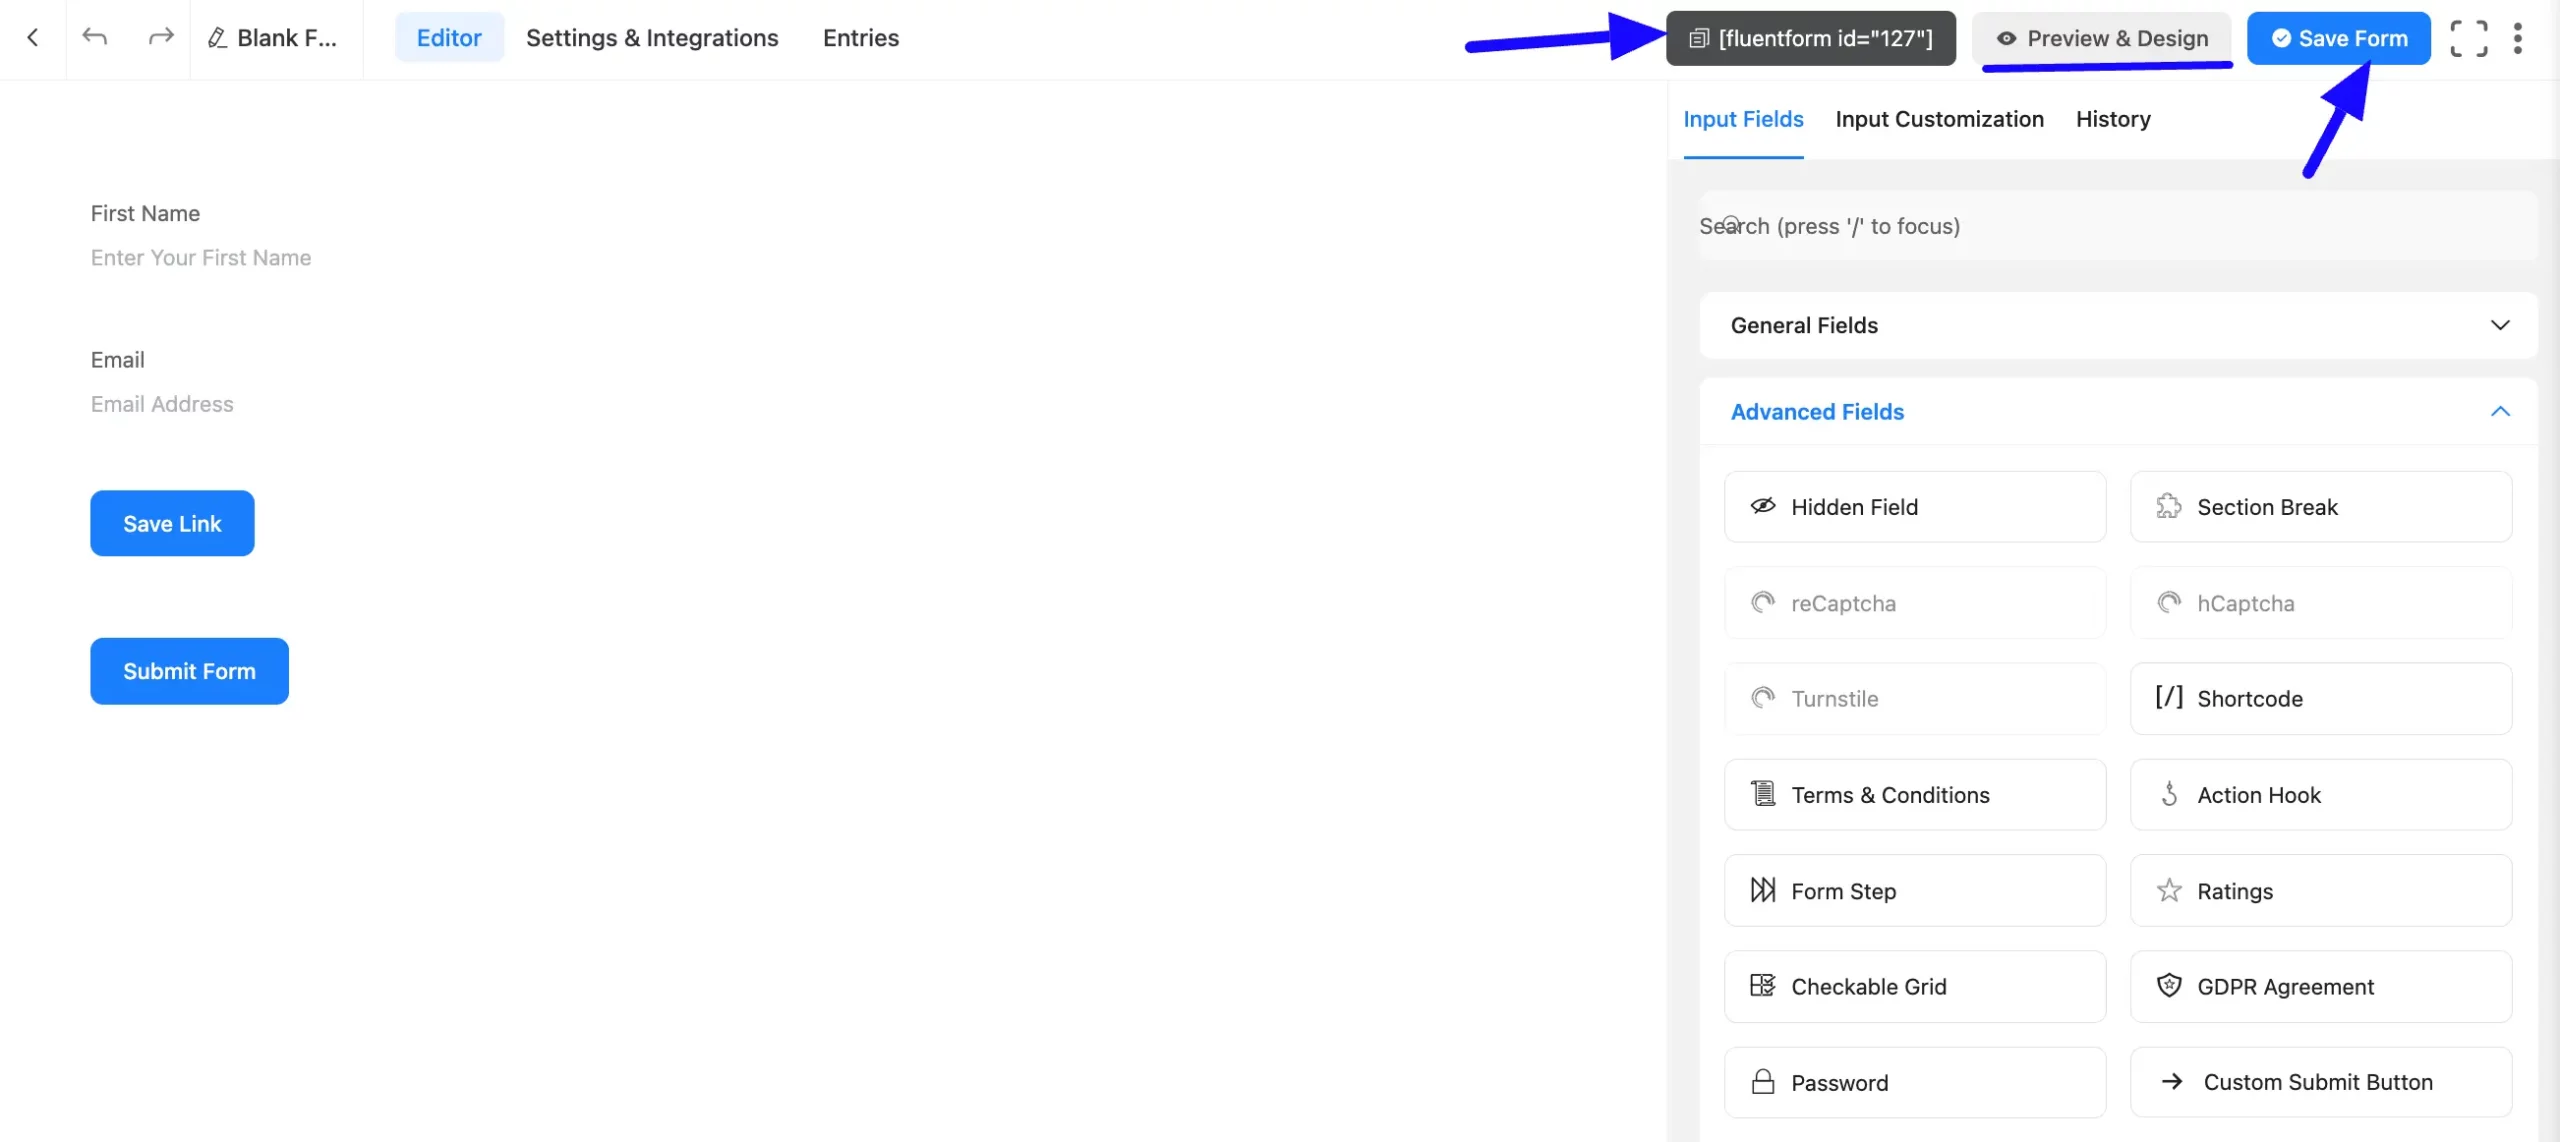Image resolution: width=2560 pixels, height=1142 pixels.
Task: Add the Ratings star field
Action: (x=2320, y=891)
